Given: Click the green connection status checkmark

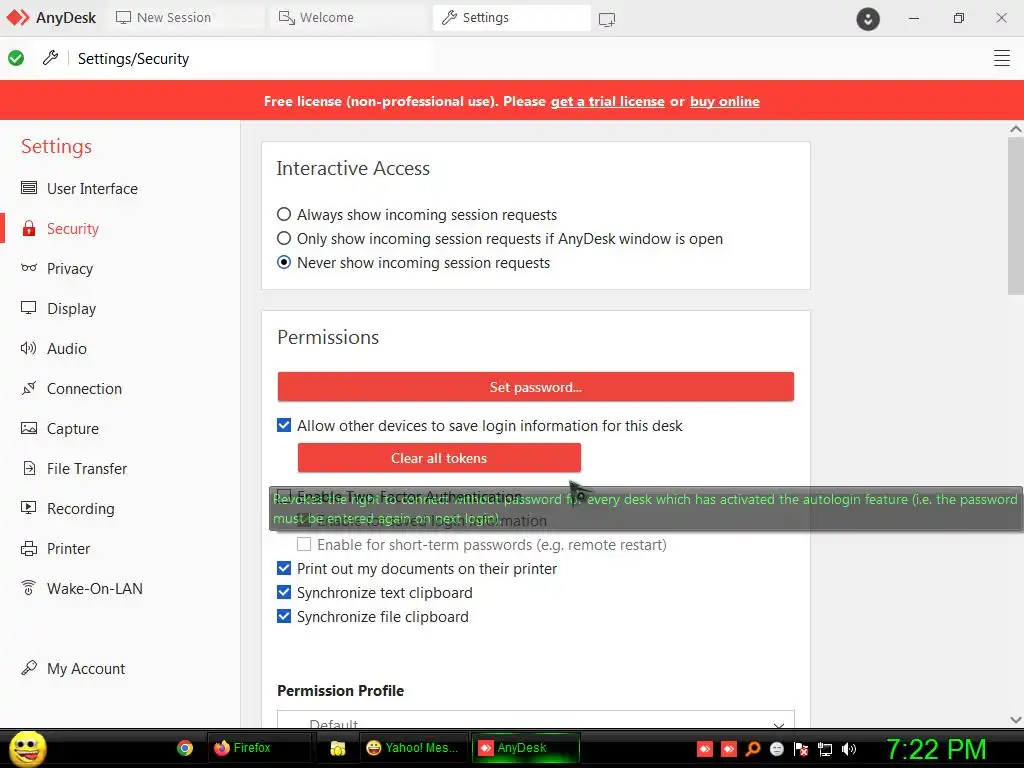Looking at the screenshot, I should [x=16, y=58].
